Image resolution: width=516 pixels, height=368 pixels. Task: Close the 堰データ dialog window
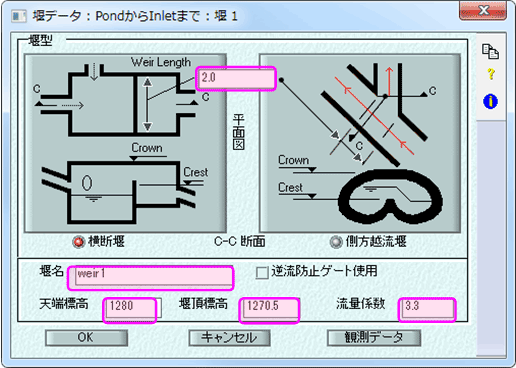(x=483, y=11)
